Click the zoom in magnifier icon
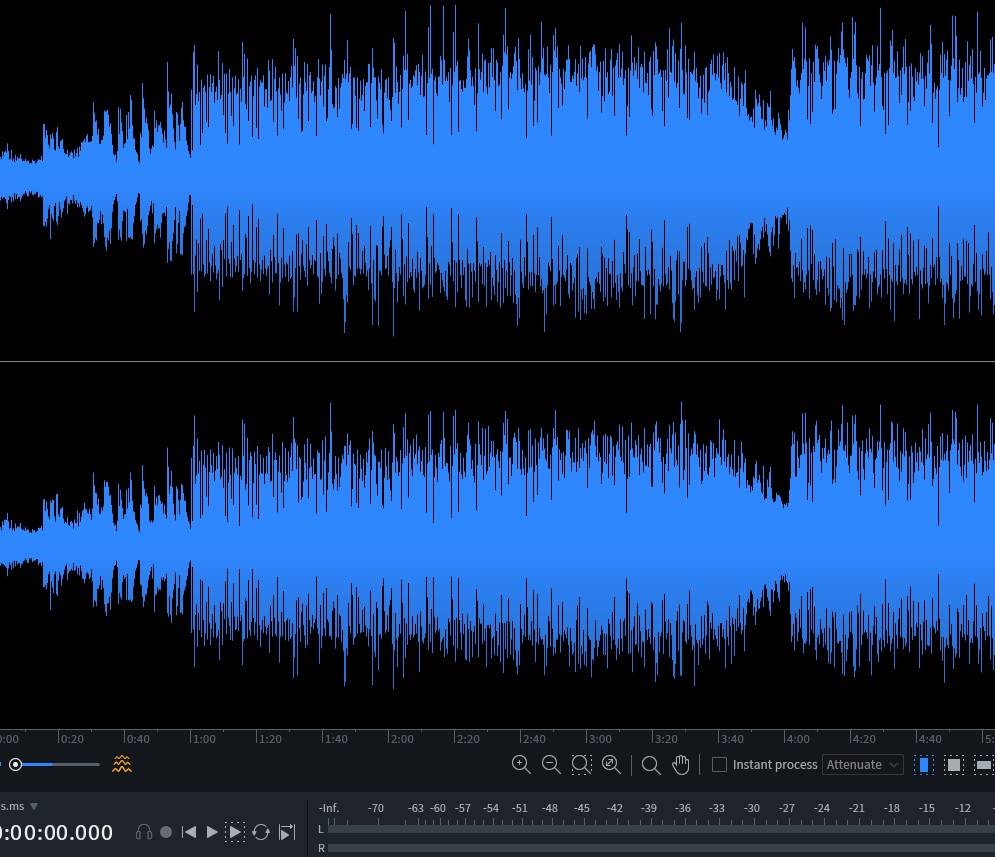Image resolution: width=995 pixels, height=857 pixels. click(521, 765)
